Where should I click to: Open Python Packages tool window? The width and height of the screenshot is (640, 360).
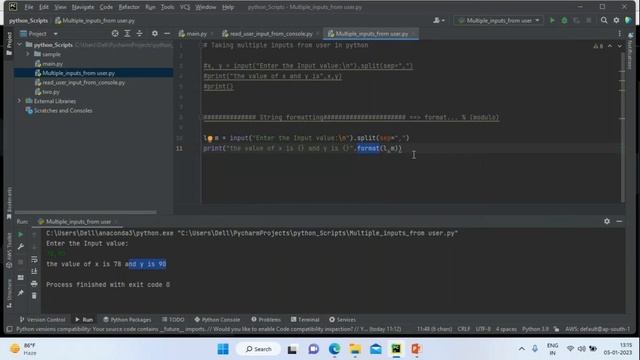pos(127,320)
